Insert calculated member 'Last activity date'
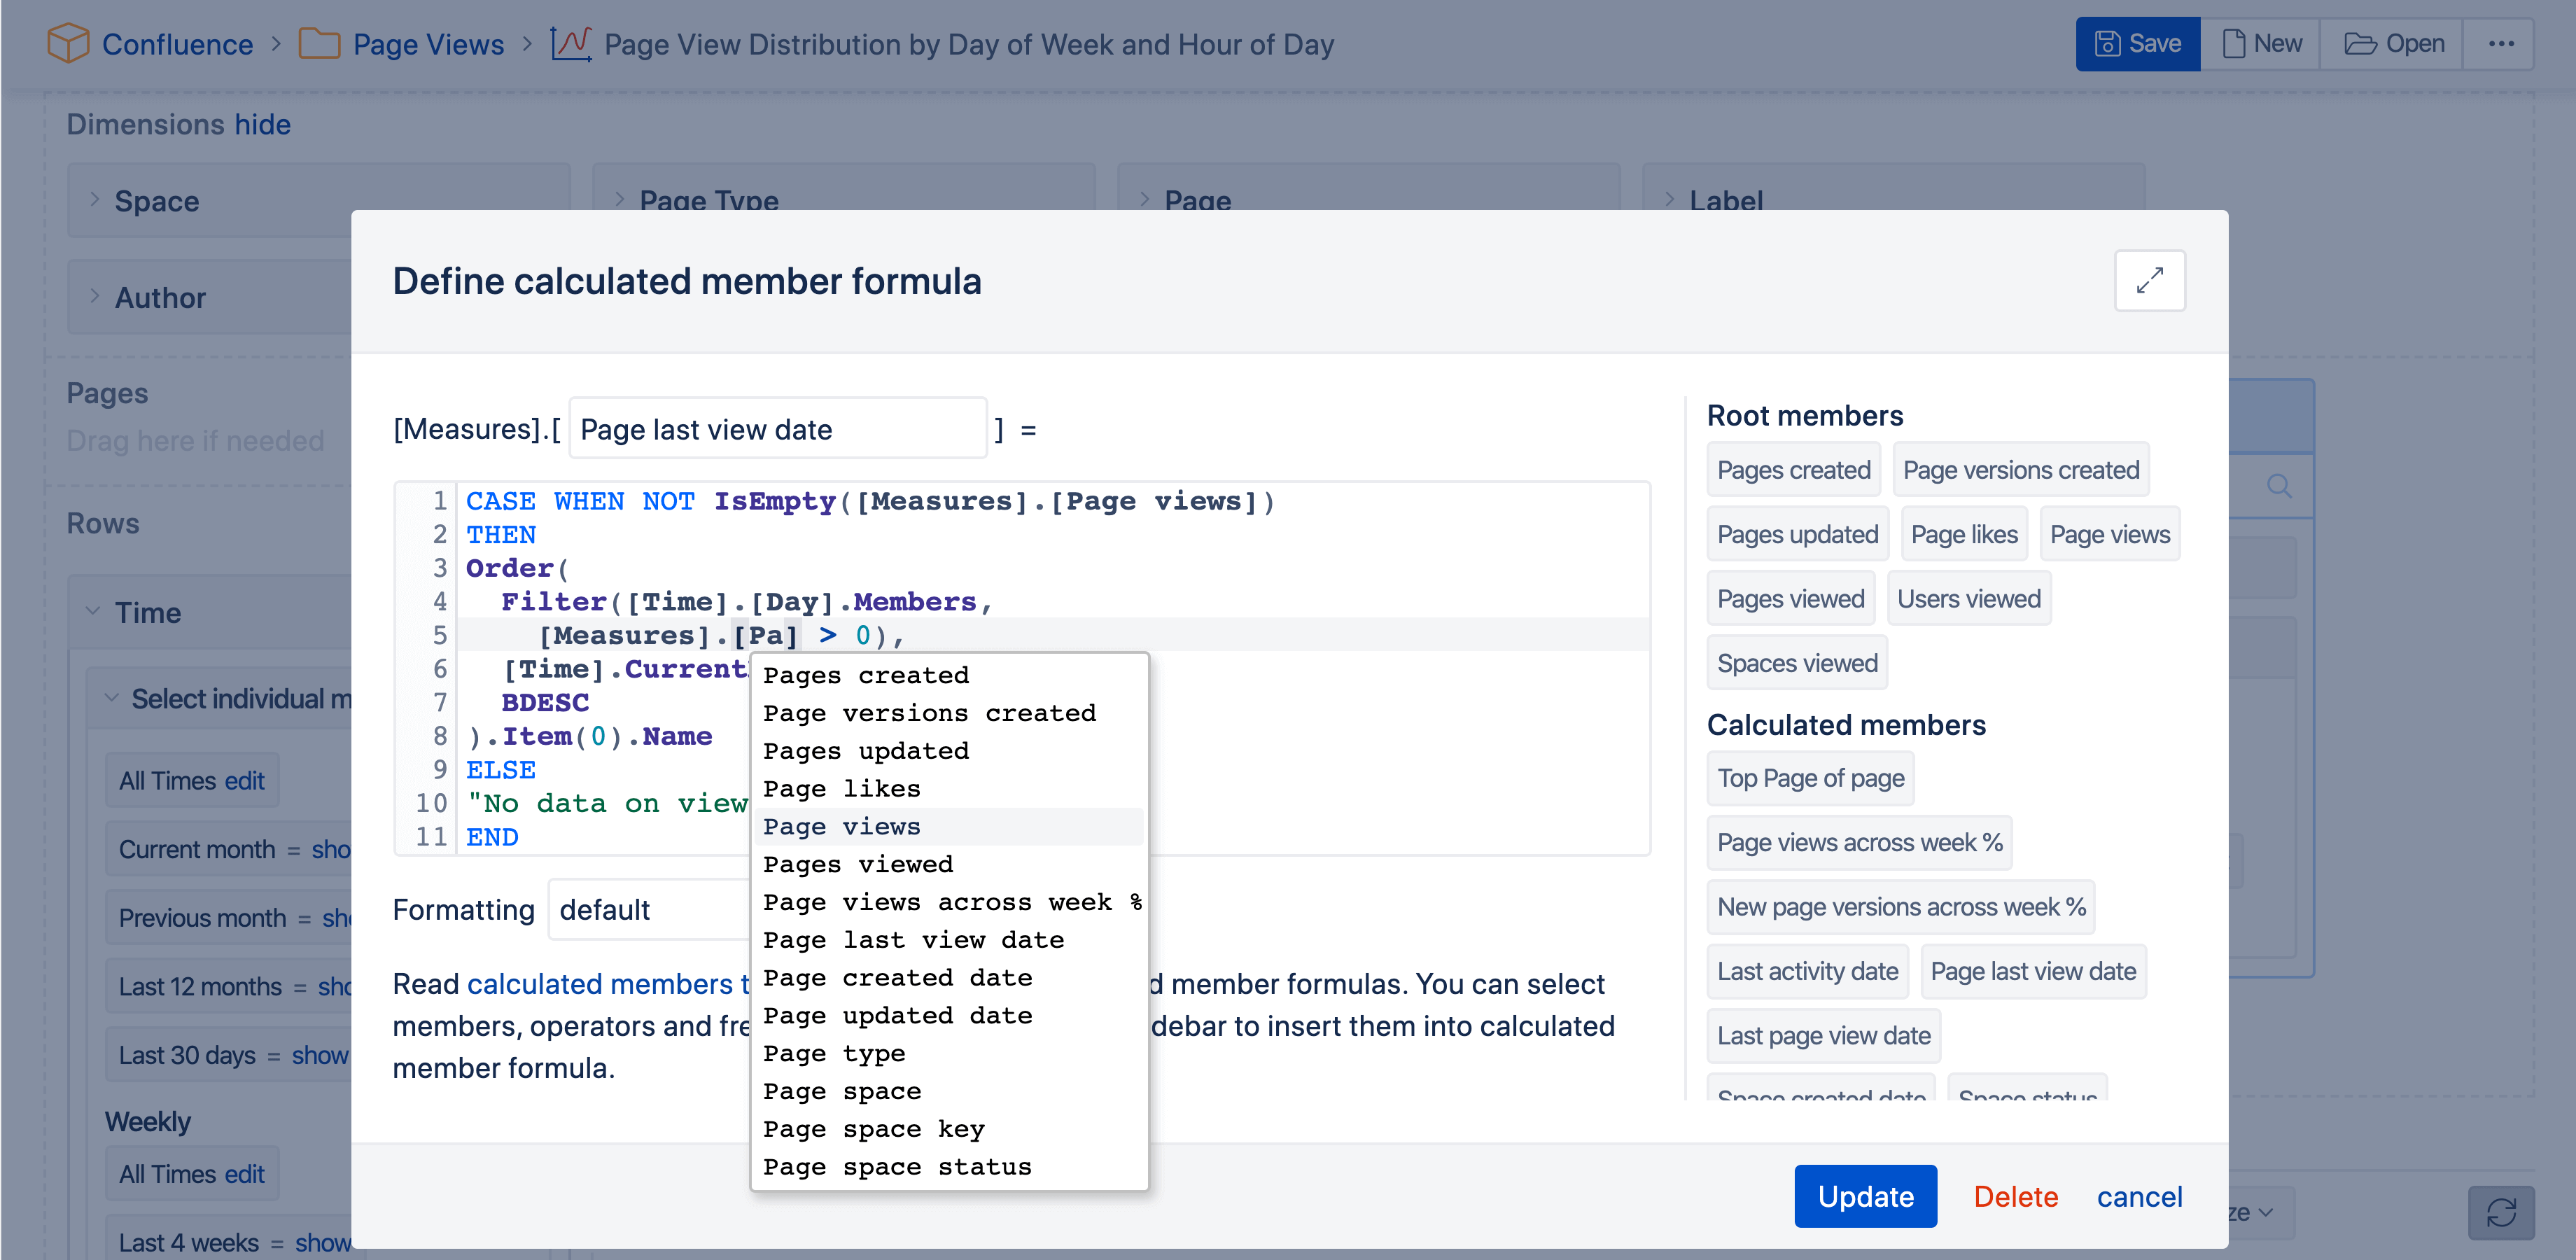 1807,971
